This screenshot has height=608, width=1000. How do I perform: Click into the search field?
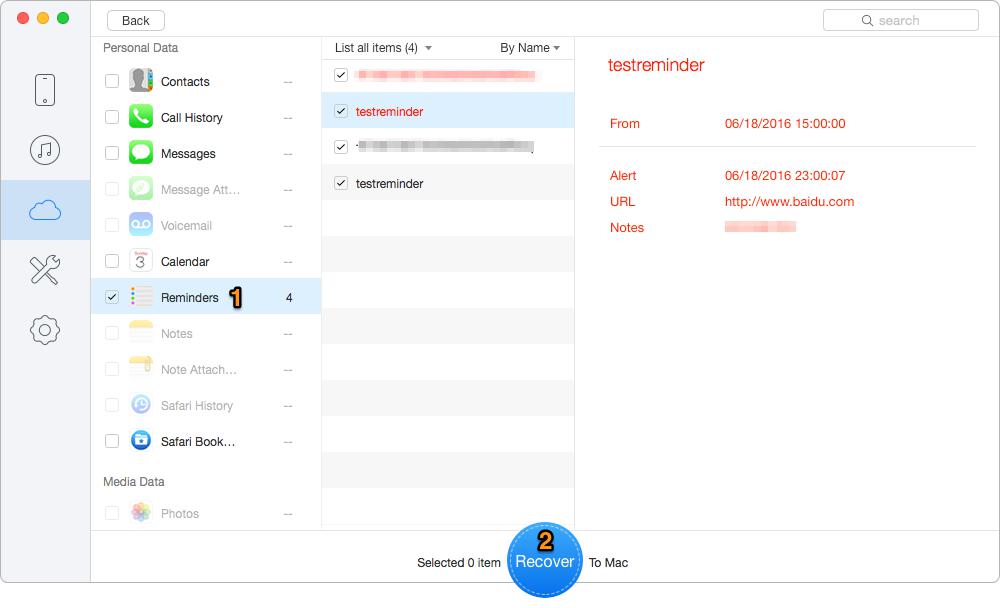click(x=901, y=20)
